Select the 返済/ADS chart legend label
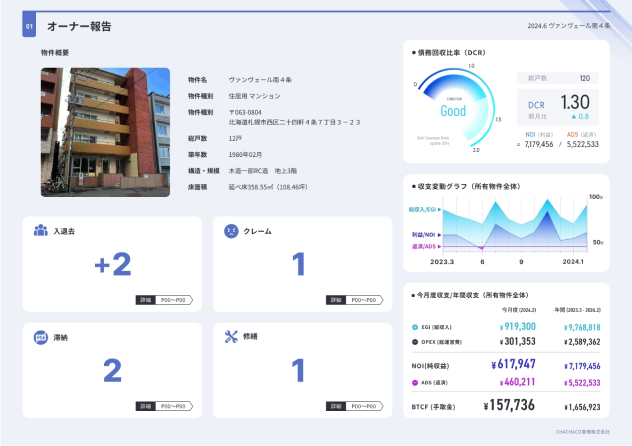Image resolution: width=632 pixels, height=446 pixels. (425, 246)
